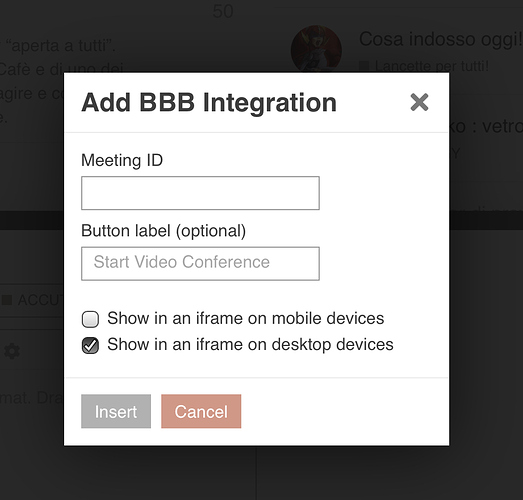Click the Meeting ID label
The image size is (523, 500).
[x=122, y=160]
